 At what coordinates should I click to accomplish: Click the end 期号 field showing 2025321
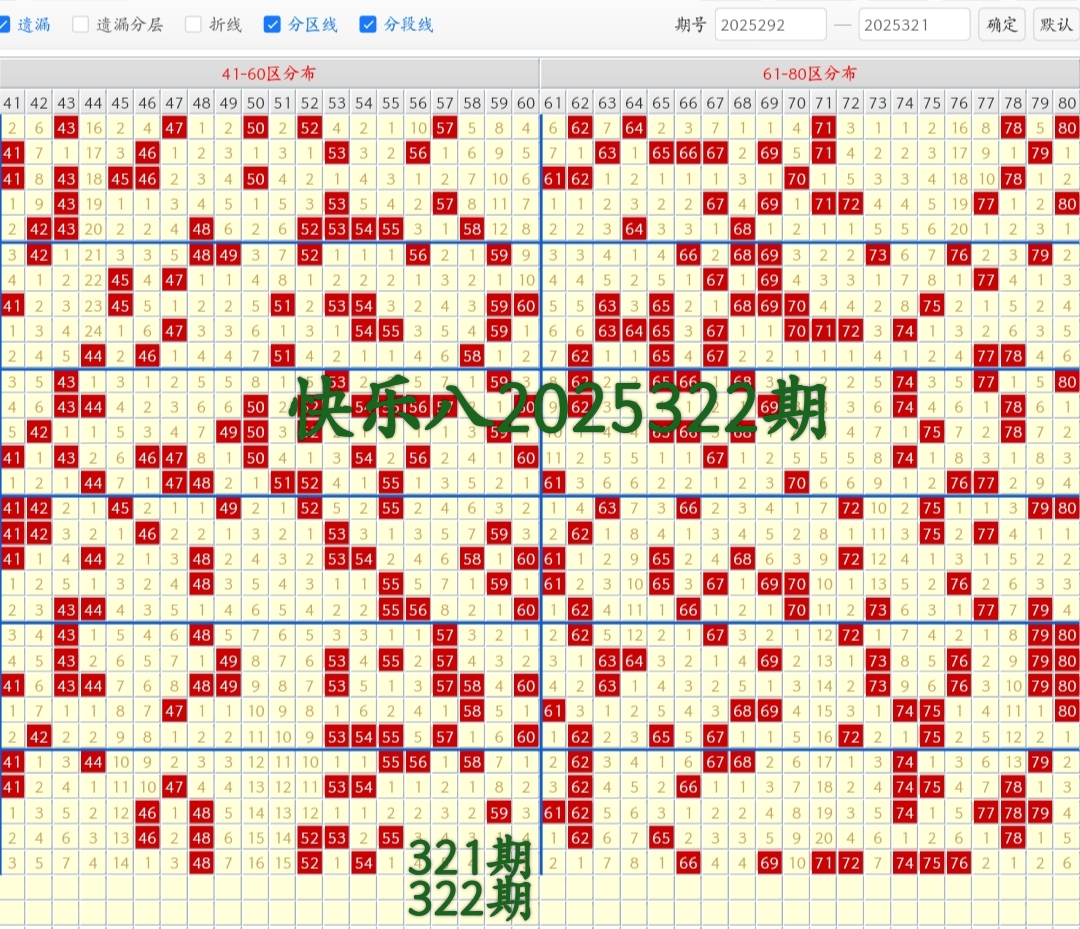click(x=914, y=25)
